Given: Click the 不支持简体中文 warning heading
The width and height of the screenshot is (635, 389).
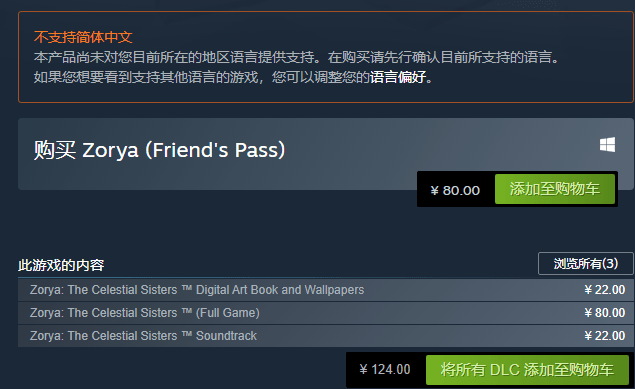Looking at the screenshot, I should [x=83, y=37].
